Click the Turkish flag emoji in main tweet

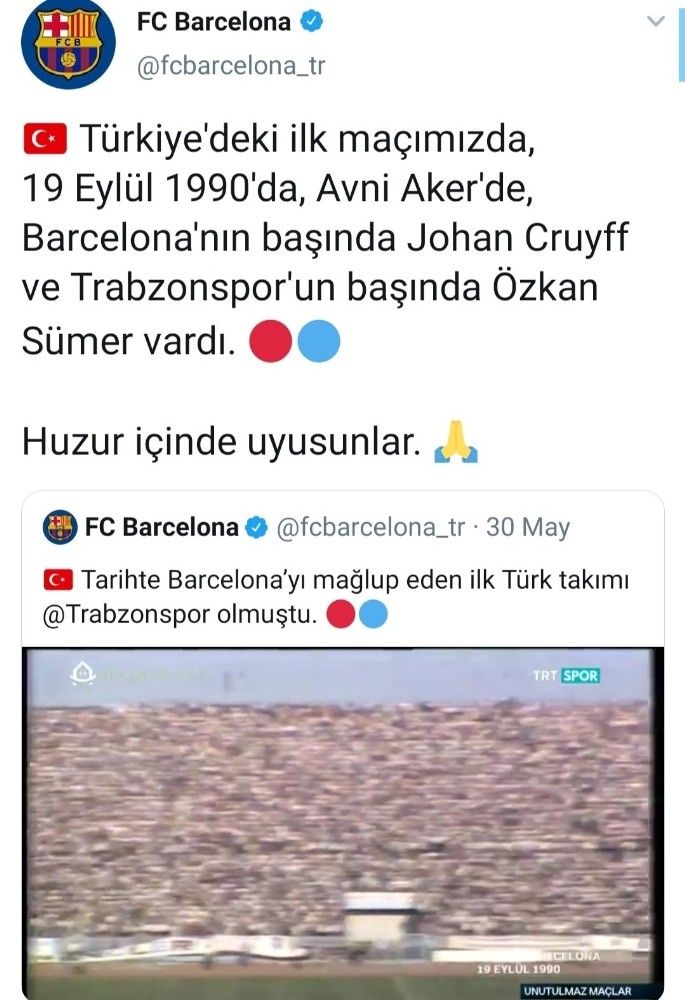tap(45, 139)
